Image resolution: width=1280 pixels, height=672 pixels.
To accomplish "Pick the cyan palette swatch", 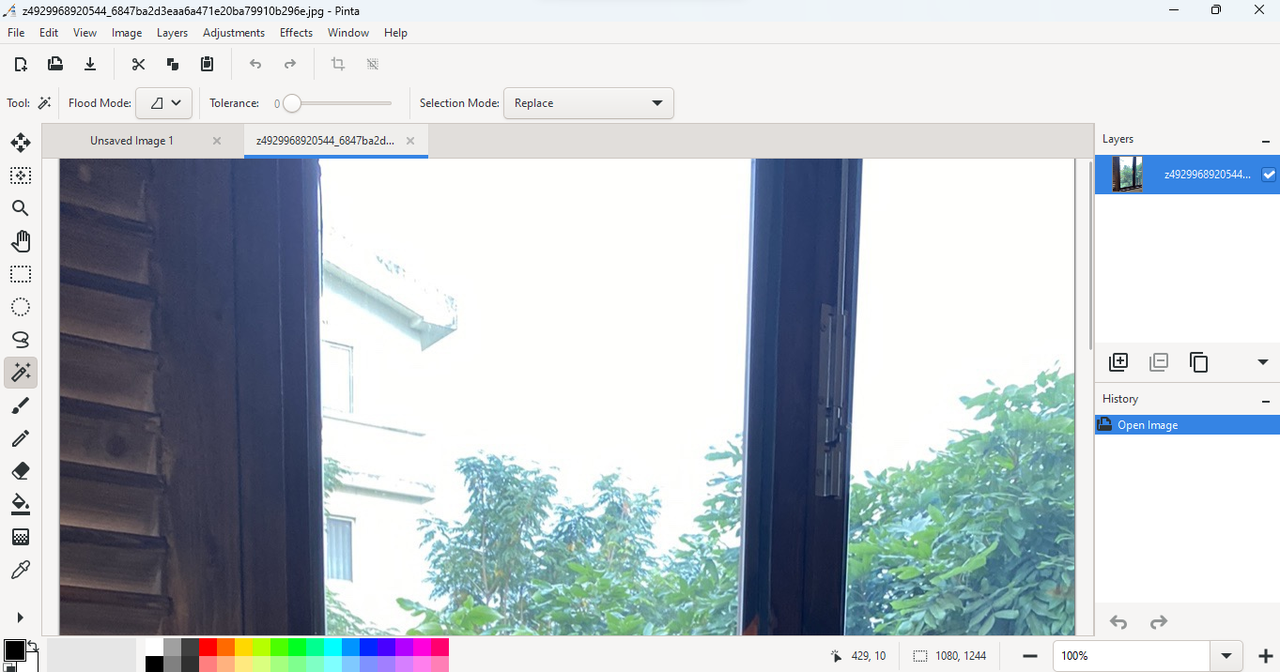I will coord(333,647).
